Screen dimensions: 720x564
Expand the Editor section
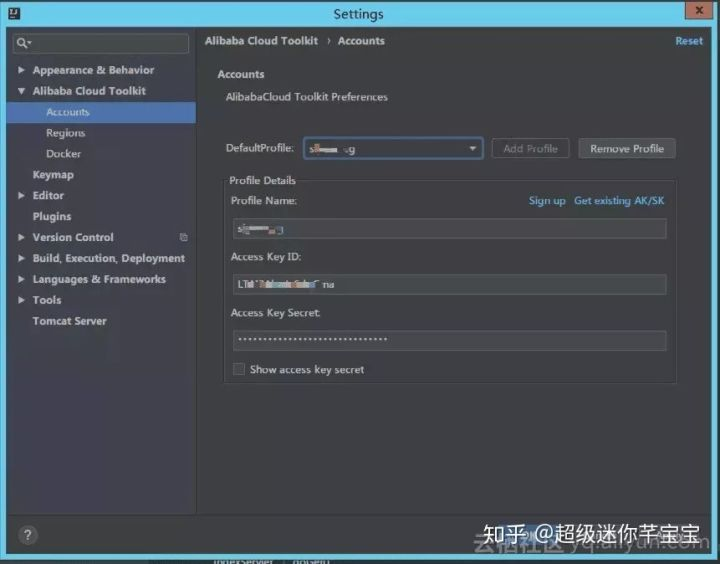21,195
